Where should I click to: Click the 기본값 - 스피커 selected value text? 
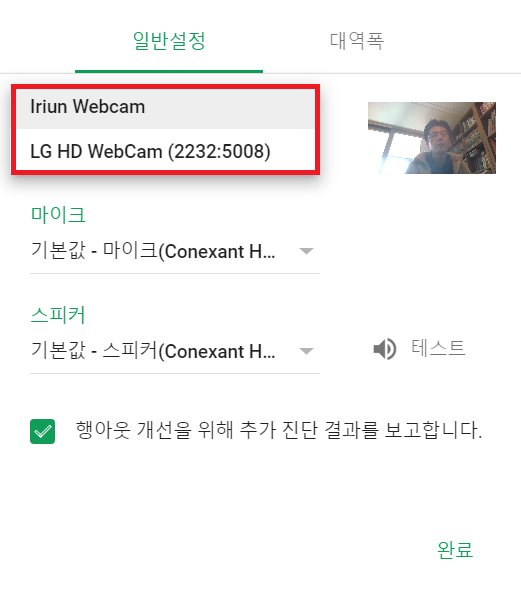click(153, 351)
